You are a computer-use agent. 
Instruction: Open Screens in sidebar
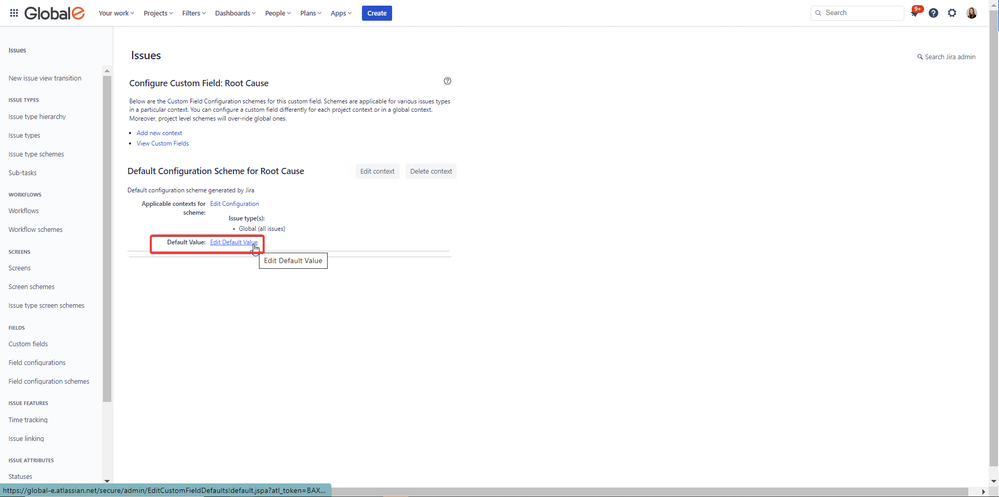point(20,268)
